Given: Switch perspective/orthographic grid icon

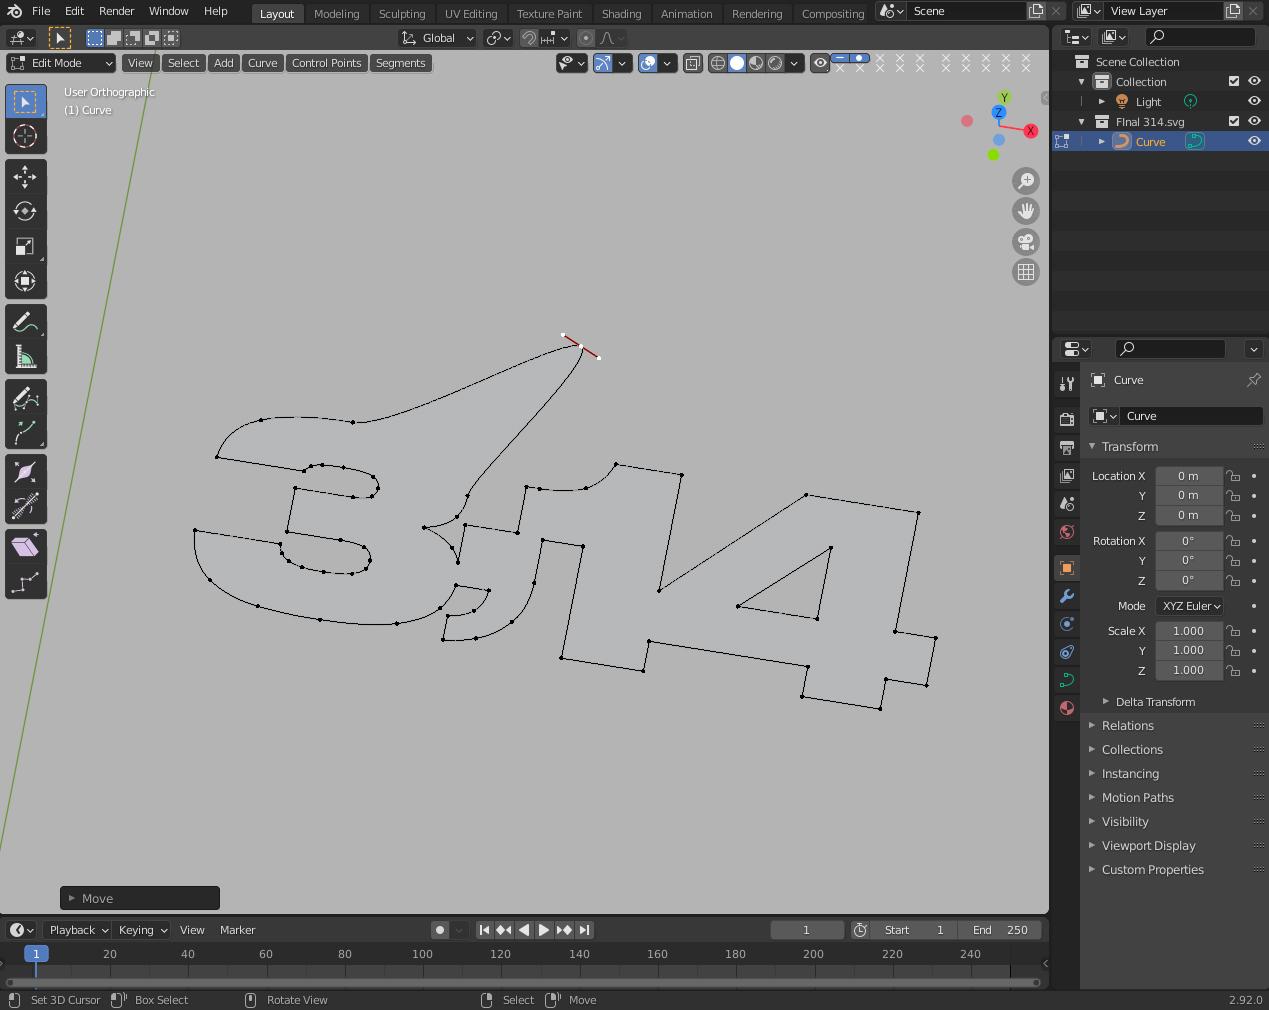Looking at the screenshot, I should [x=1026, y=272].
